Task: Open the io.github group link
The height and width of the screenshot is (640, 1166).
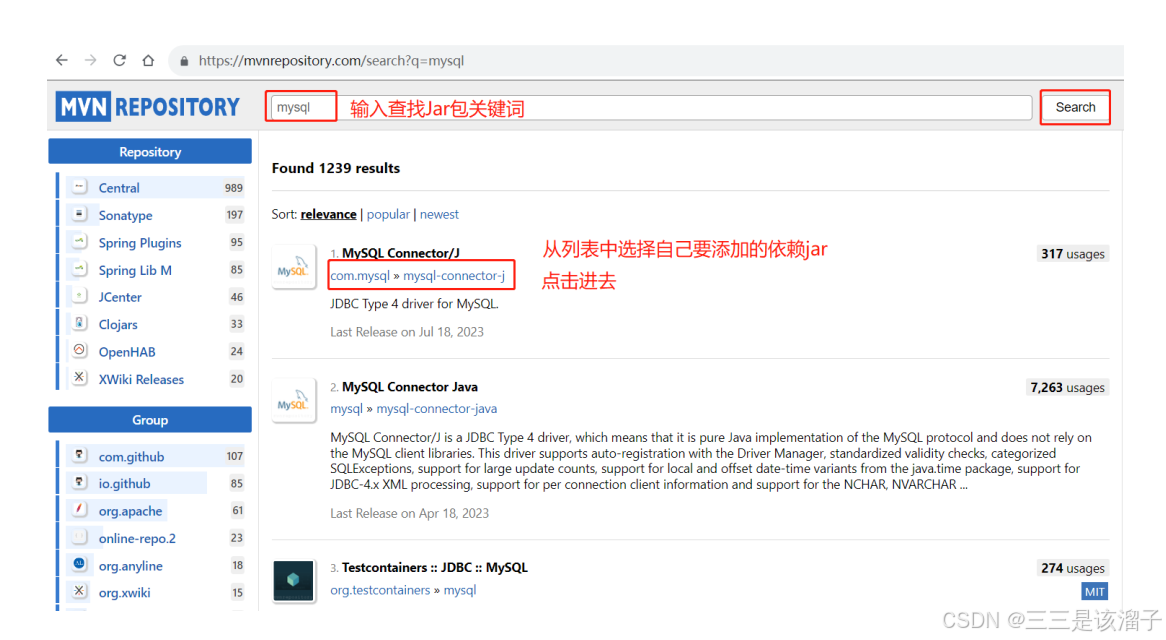Action: 124,484
